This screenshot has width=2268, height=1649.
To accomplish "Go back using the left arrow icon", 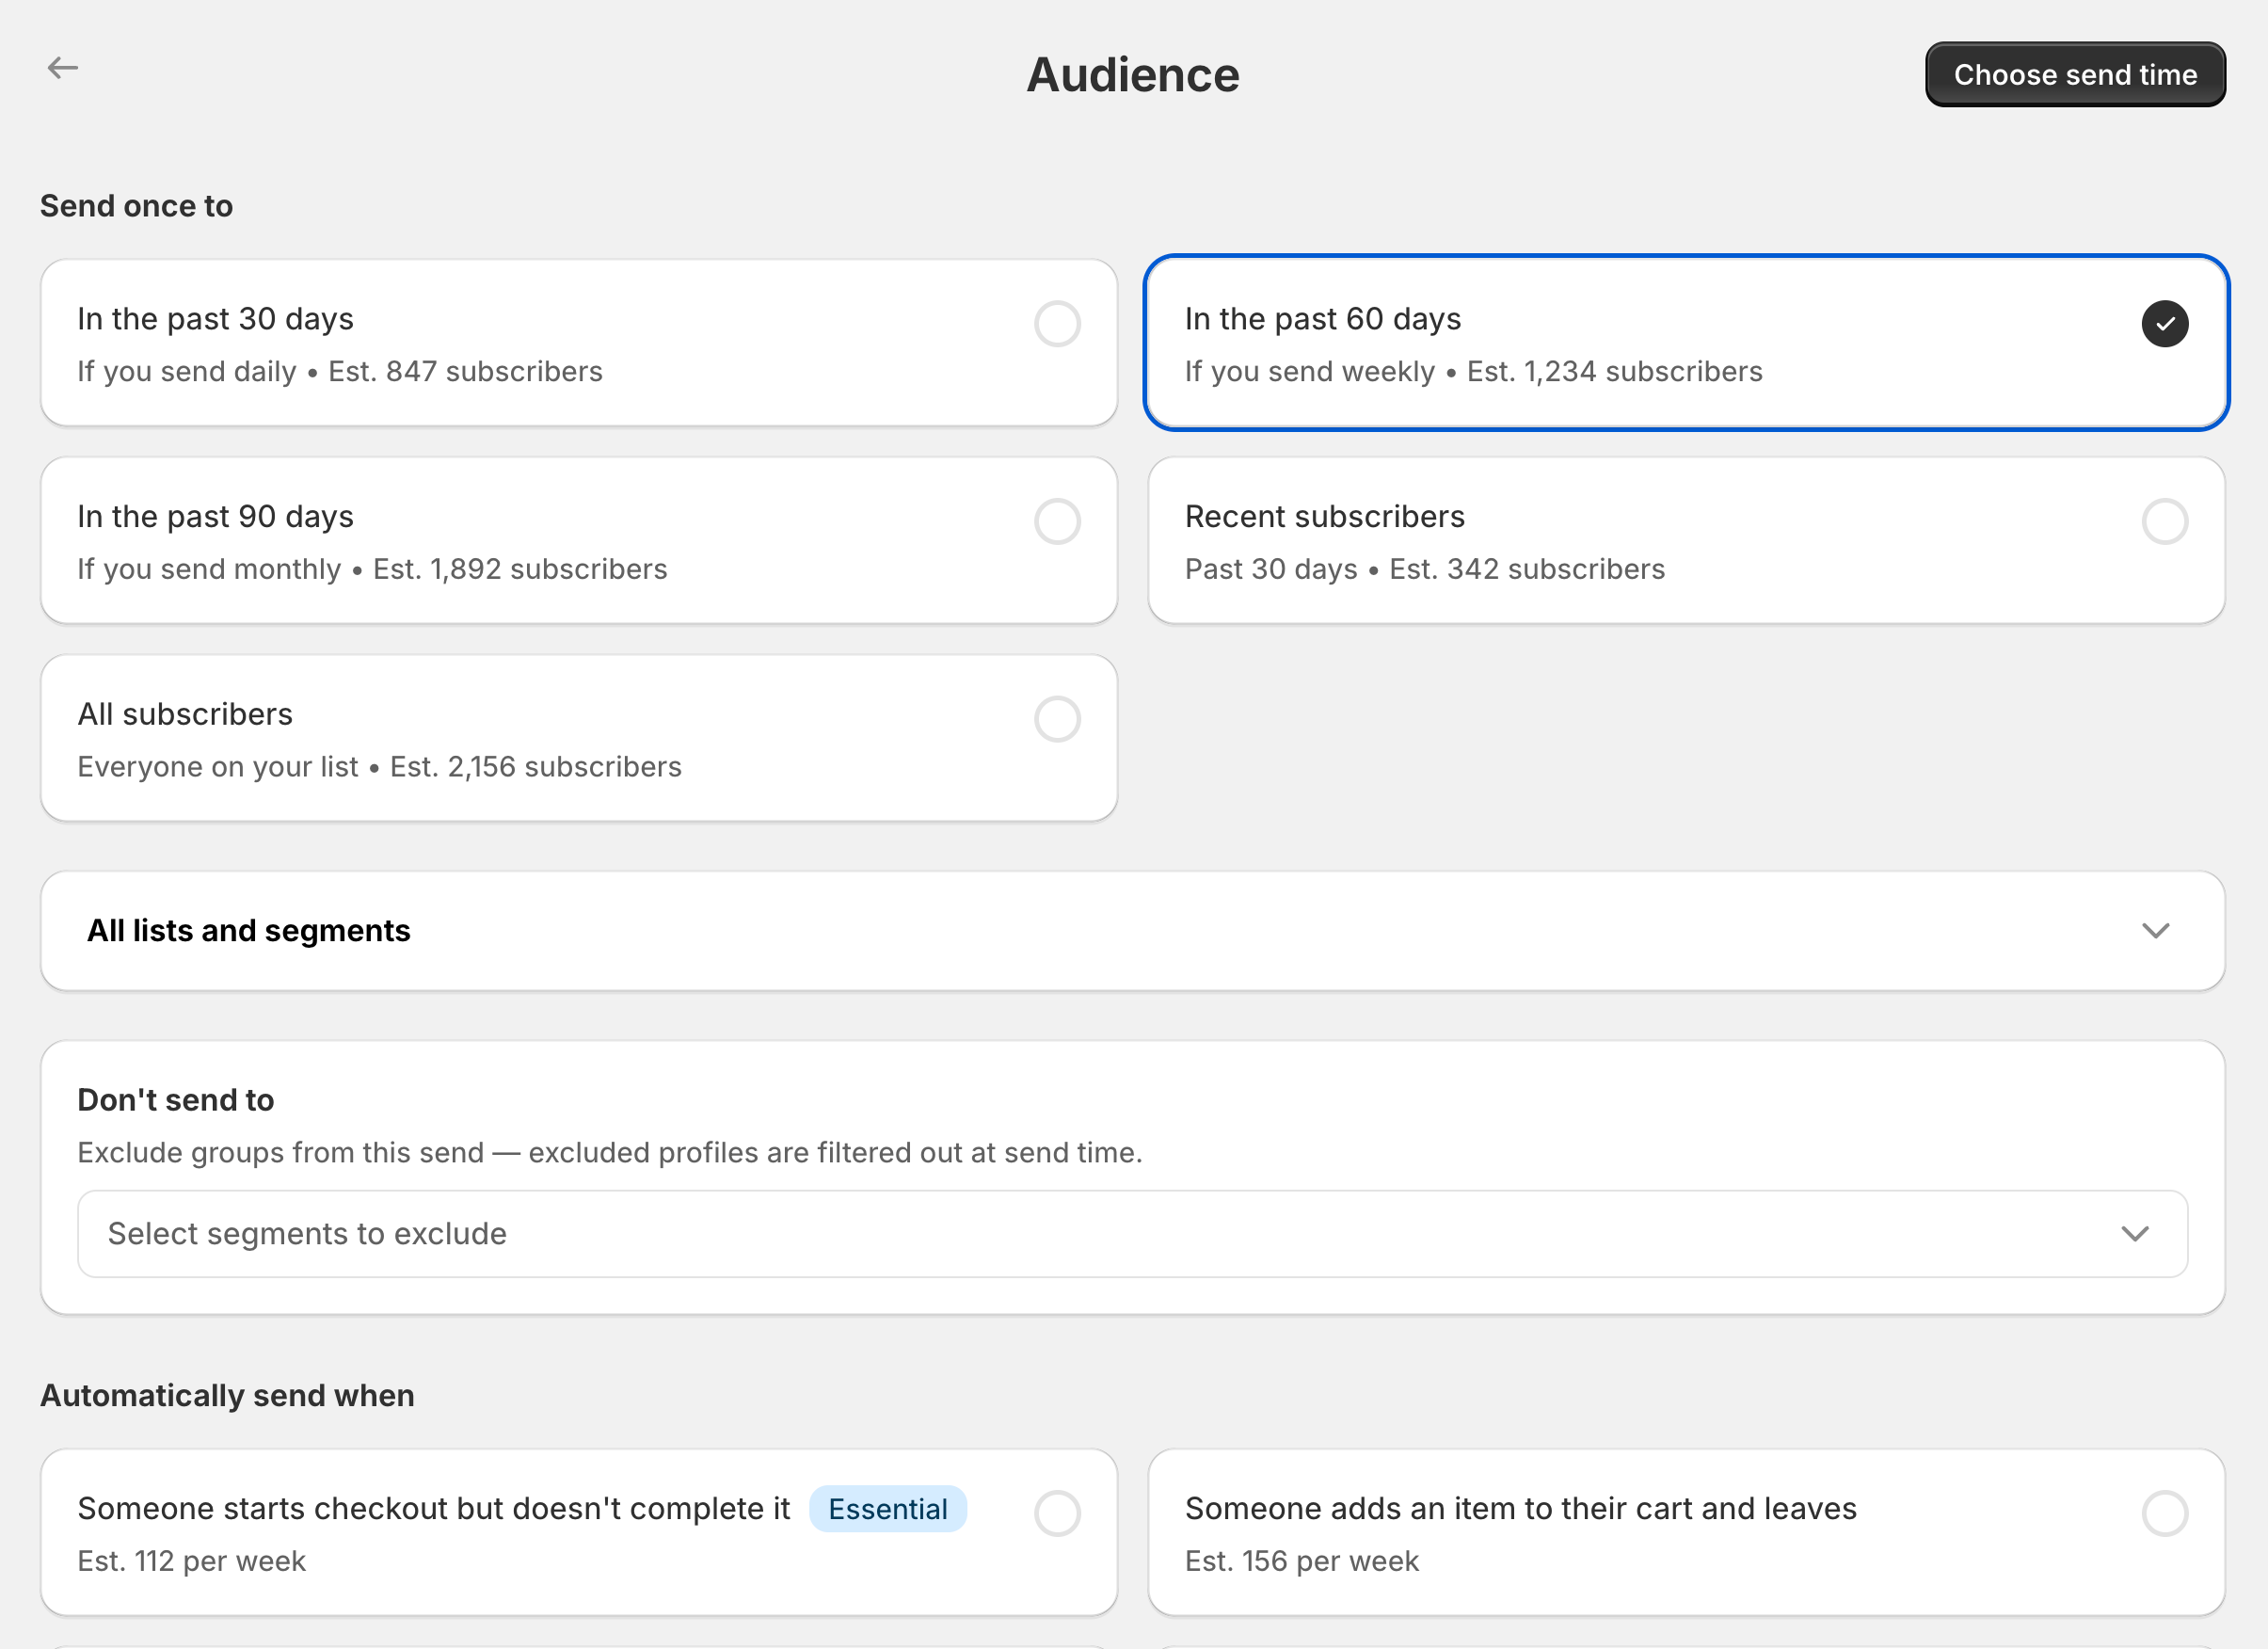I will 63,68.
